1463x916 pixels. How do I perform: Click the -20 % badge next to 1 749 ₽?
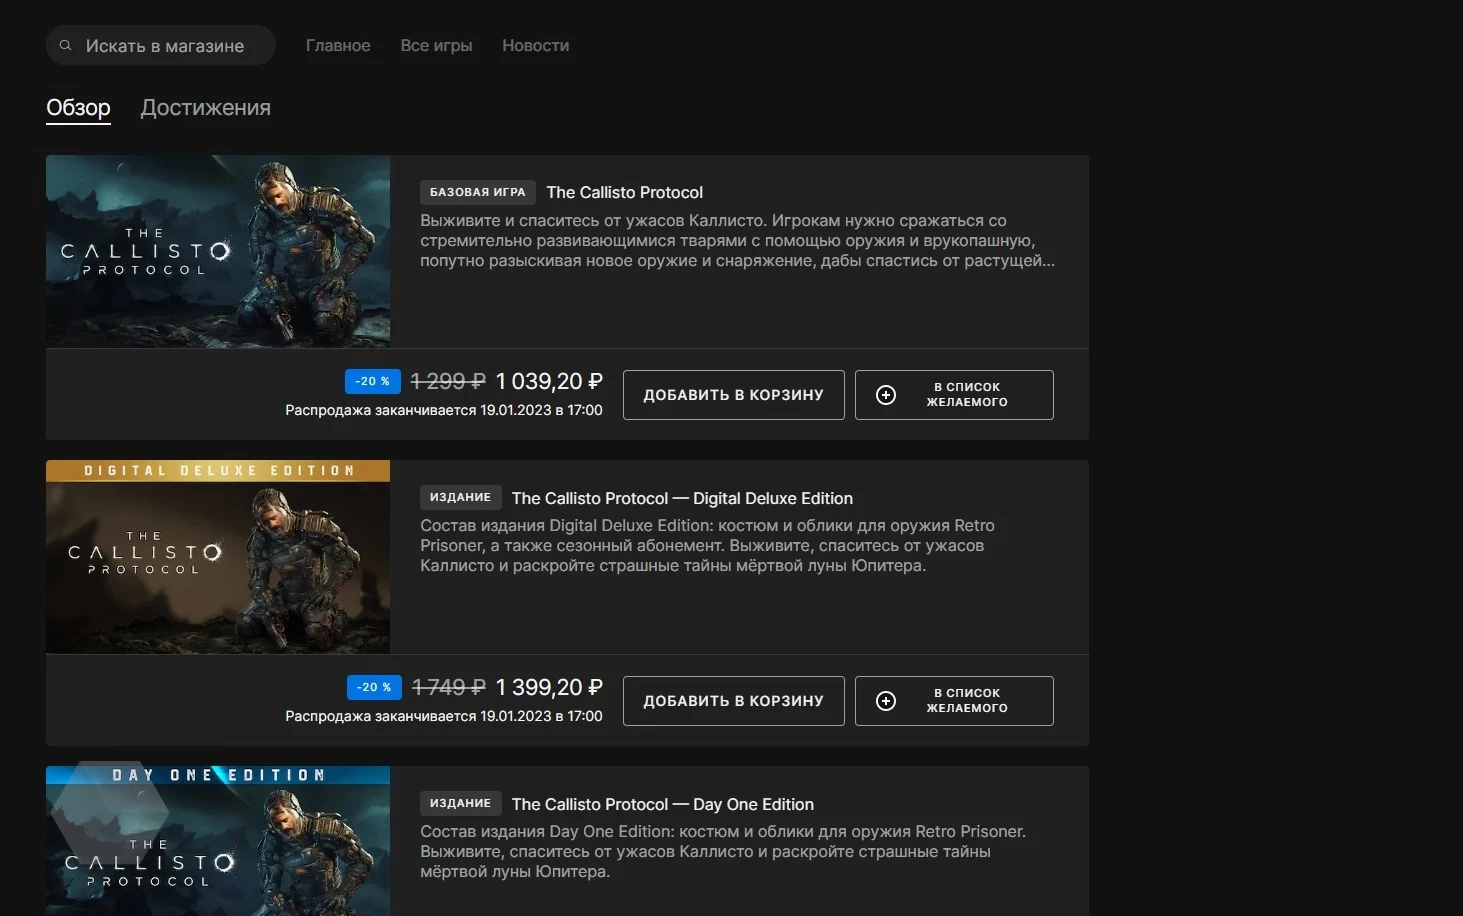tap(374, 687)
